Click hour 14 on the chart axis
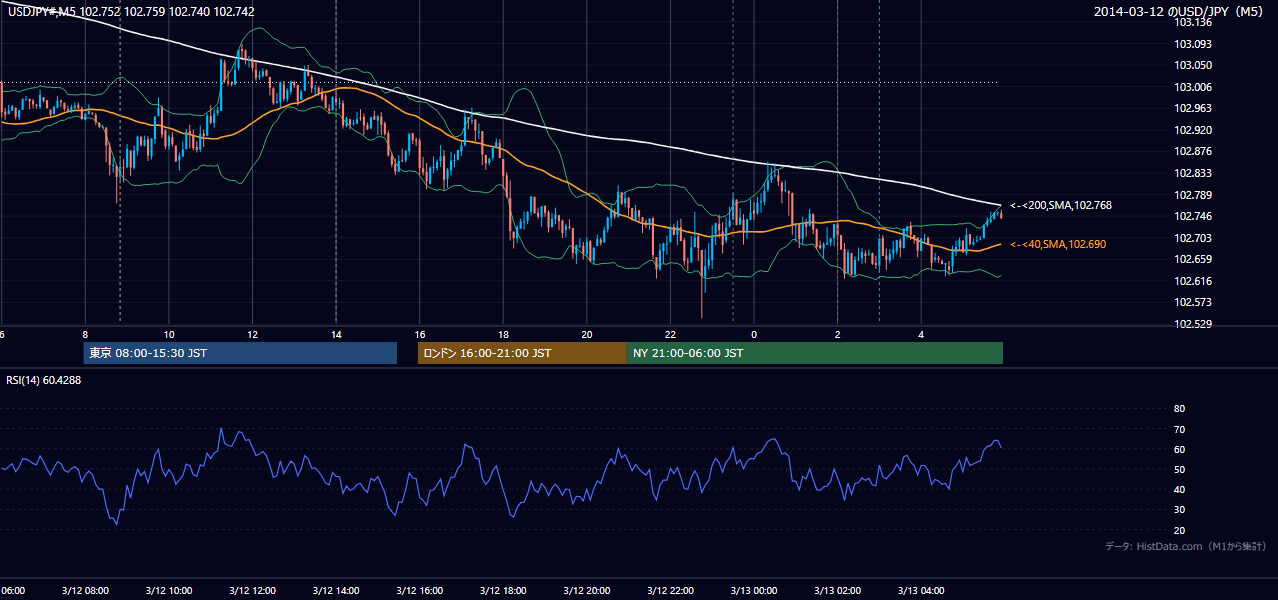Screen dimensions: 1278x600 pyautogui.click(x=336, y=334)
